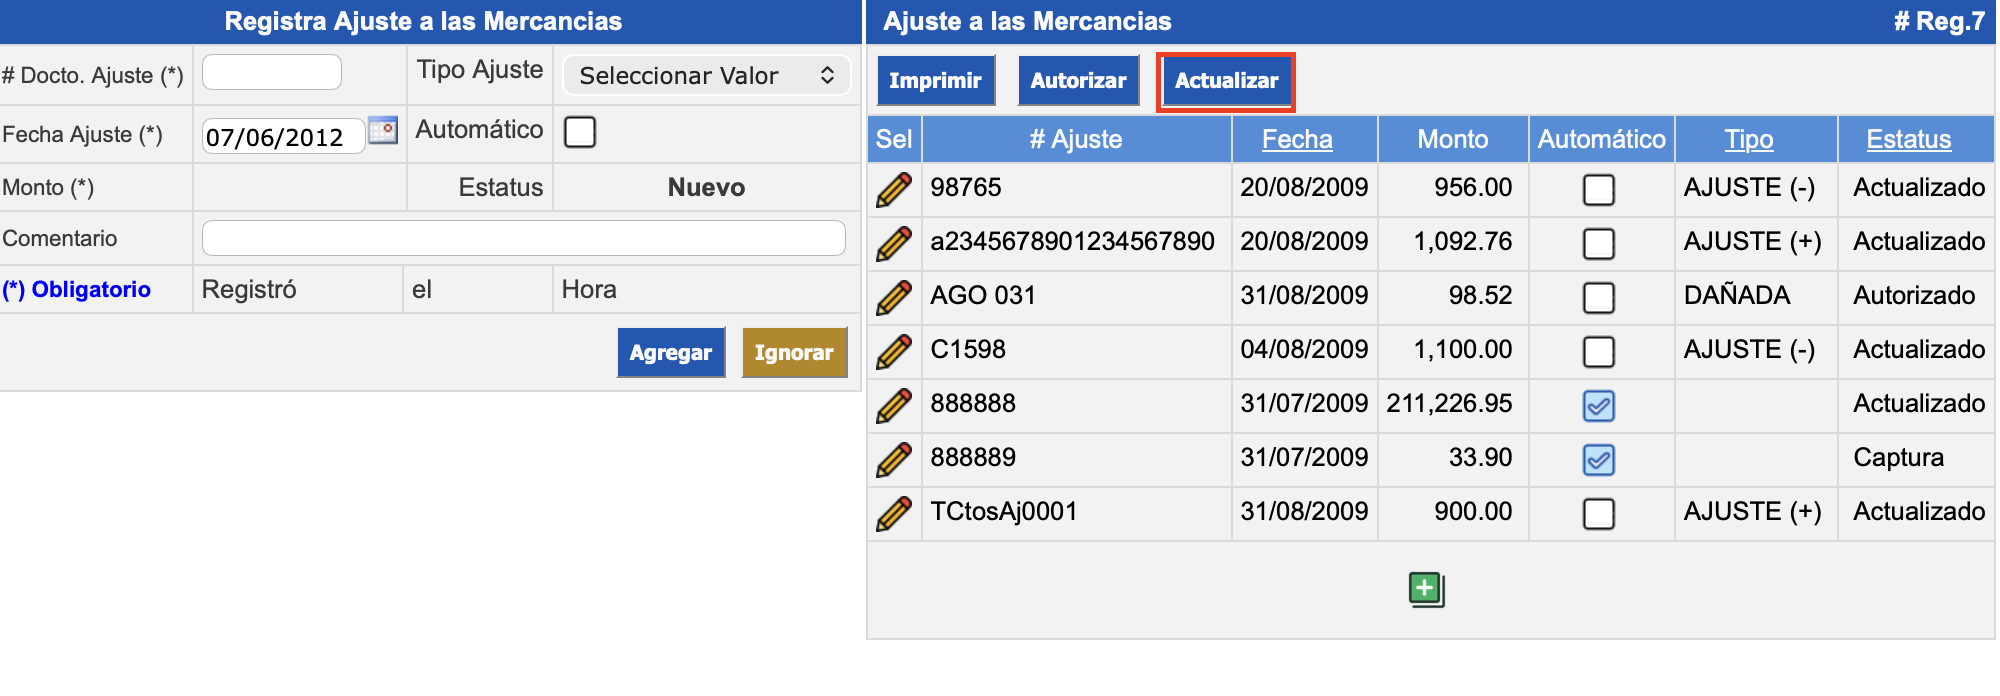Sort the table by Fecha column header
Screen dimensions: 2000x696
[1297, 140]
